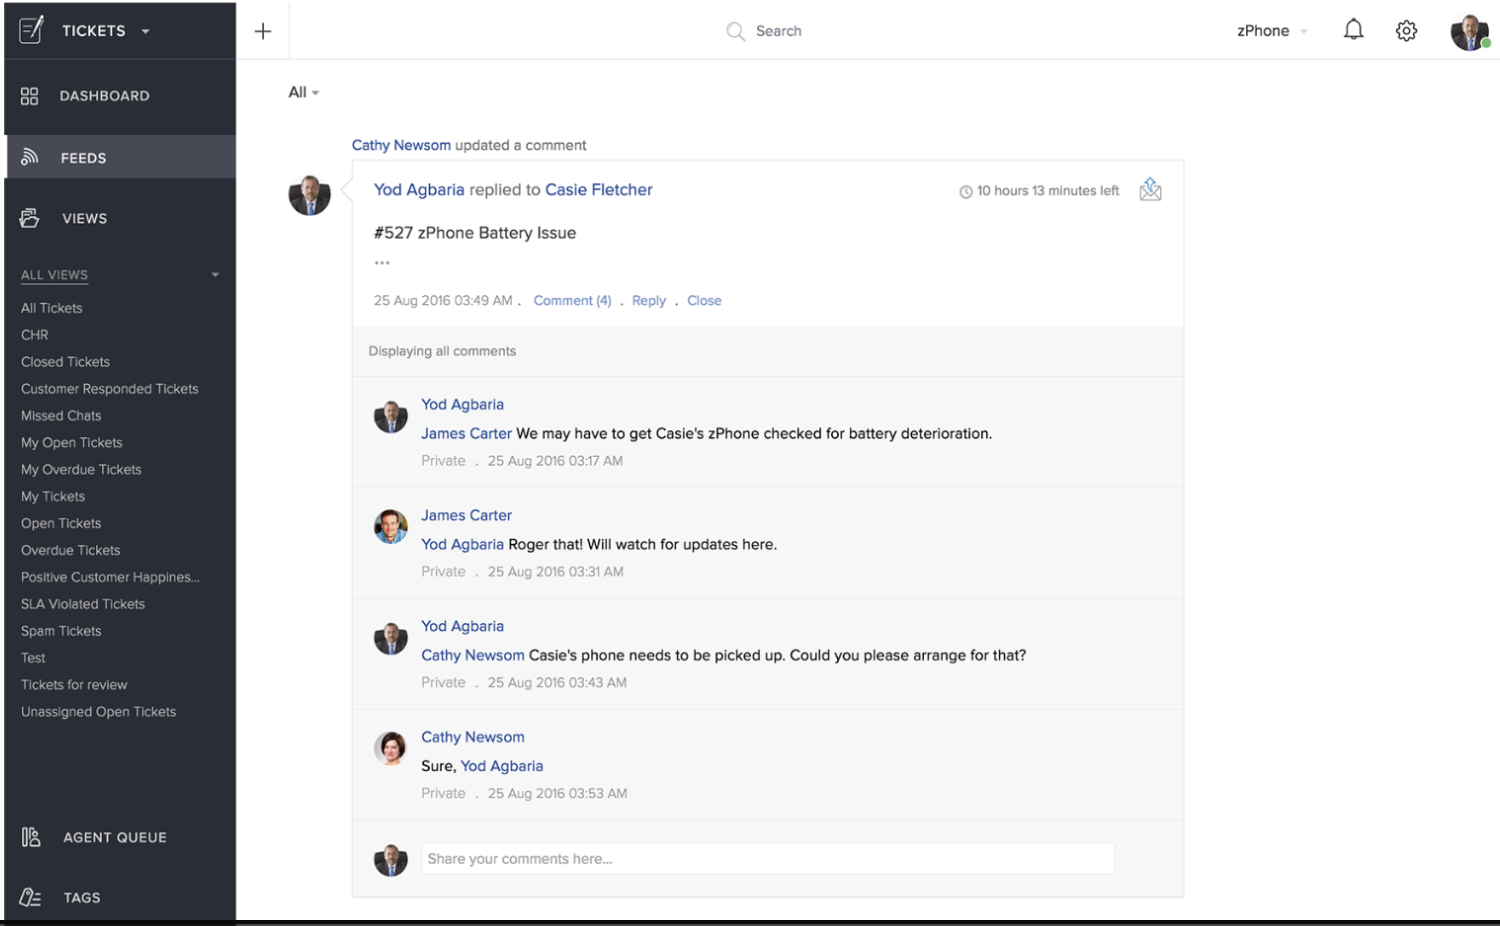Screen dimensions: 1500x926
Task: Click the Comment (4) link
Action: pos(572,300)
